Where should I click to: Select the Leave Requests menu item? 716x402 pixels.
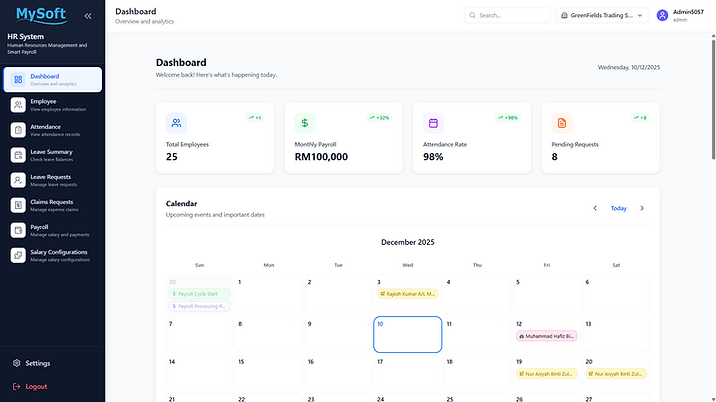53,180
